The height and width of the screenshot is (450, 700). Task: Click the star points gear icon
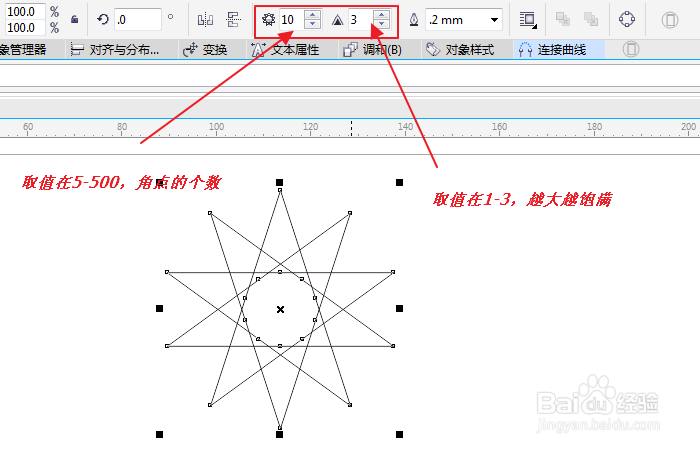coord(268,20)
